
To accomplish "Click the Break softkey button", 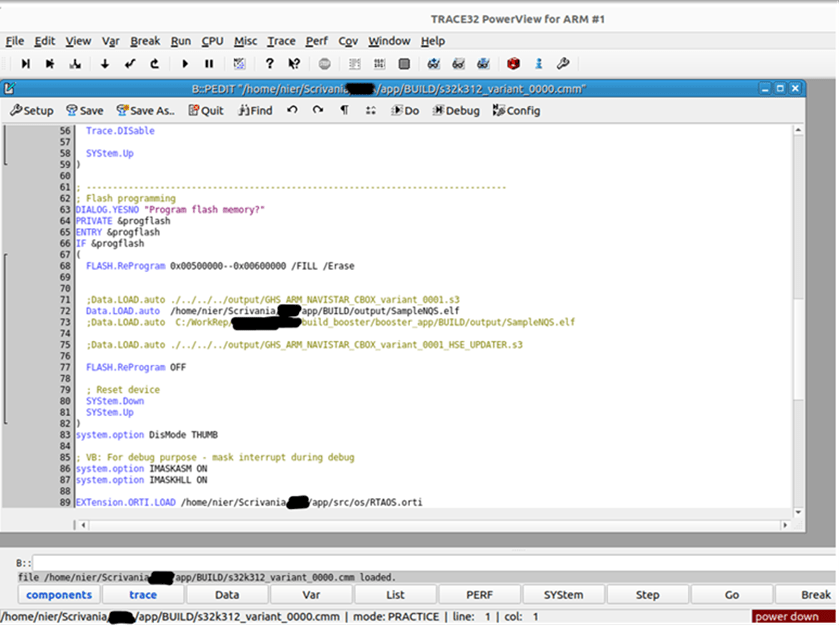I will tap(806, 595).
